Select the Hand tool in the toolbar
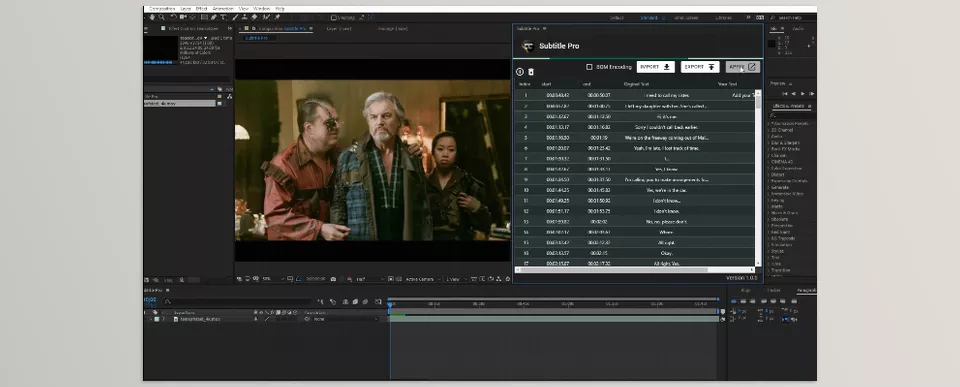This screenshot has width=960, height=387. [152, 17]
